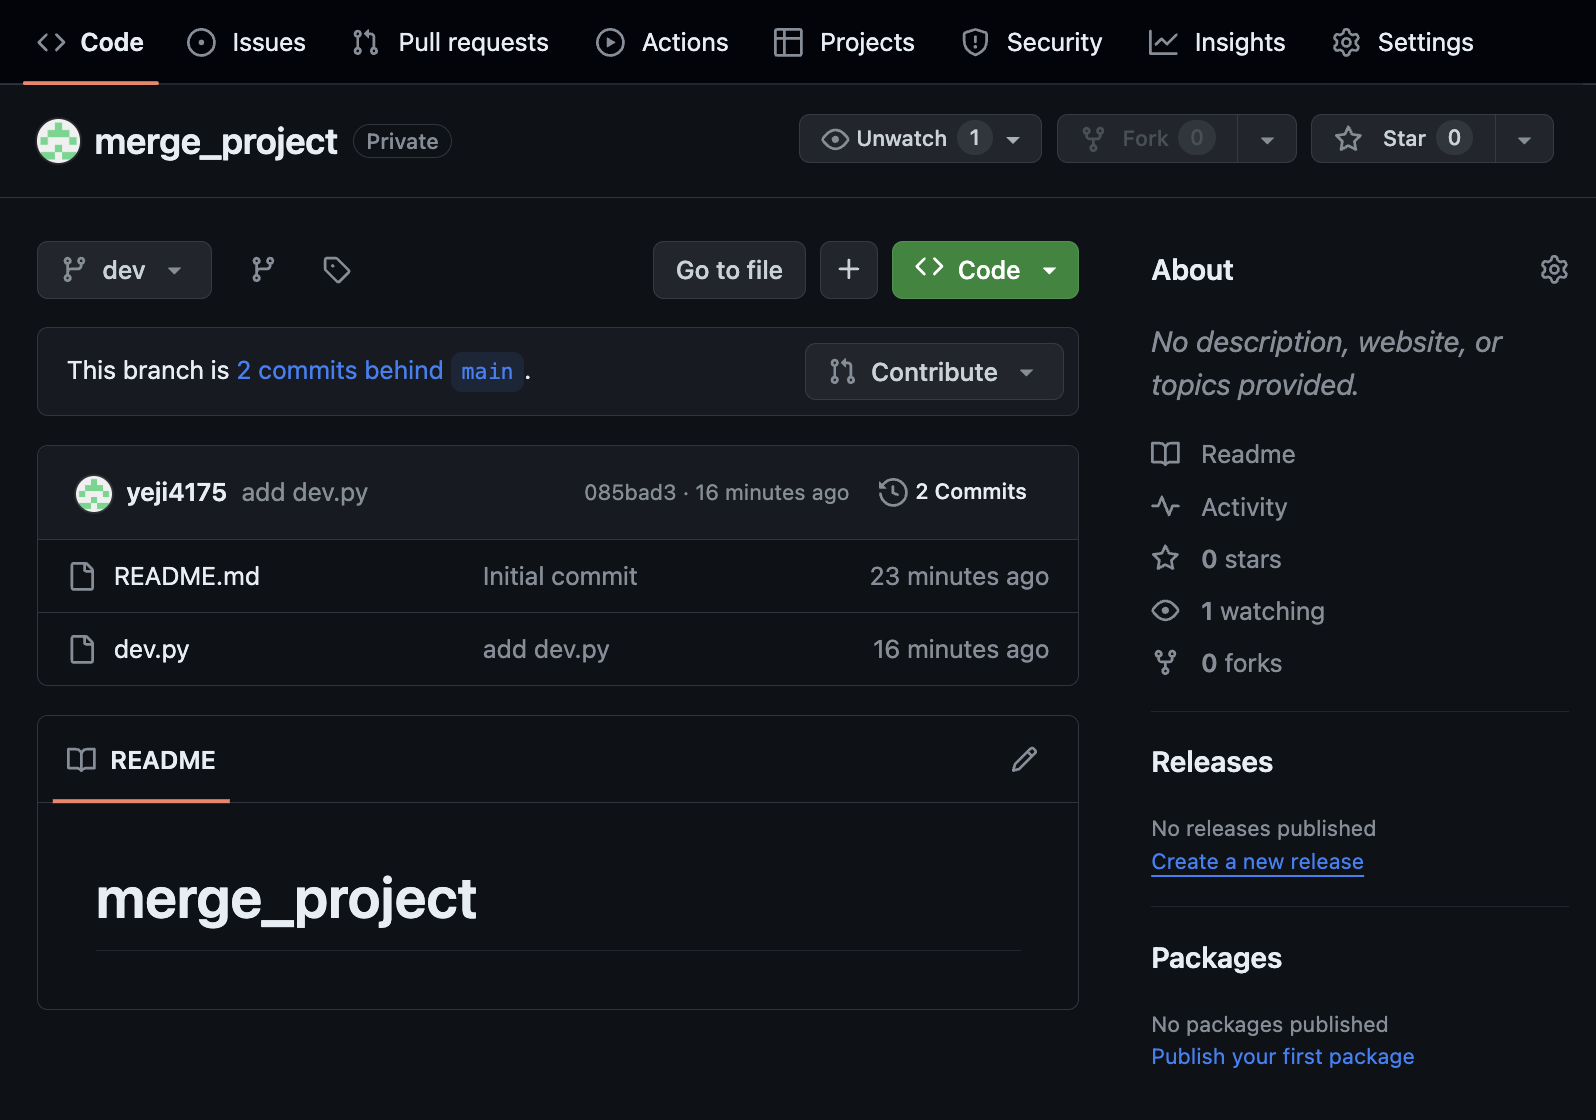Open README.md file

187,576
